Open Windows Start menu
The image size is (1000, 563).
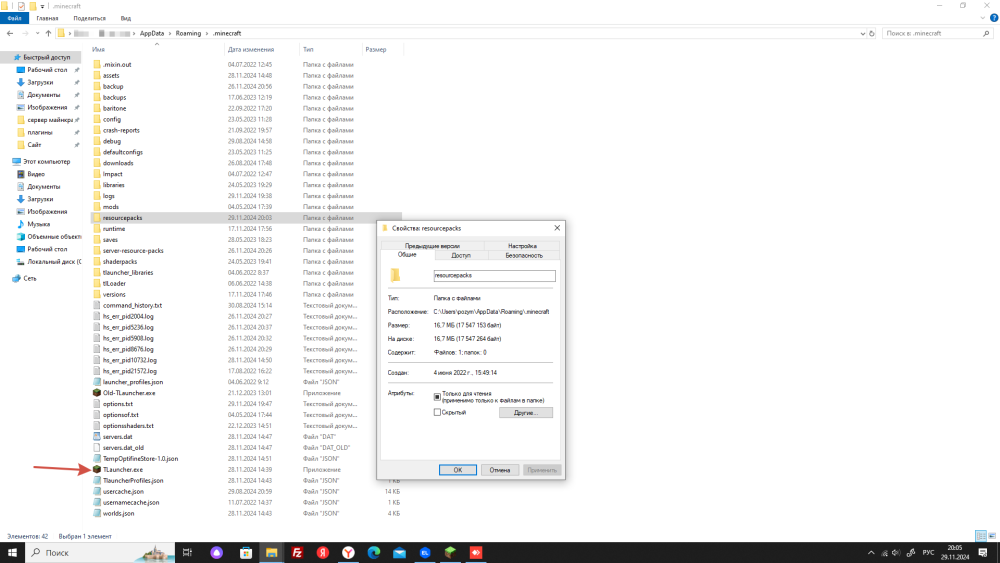click(11, 552)
